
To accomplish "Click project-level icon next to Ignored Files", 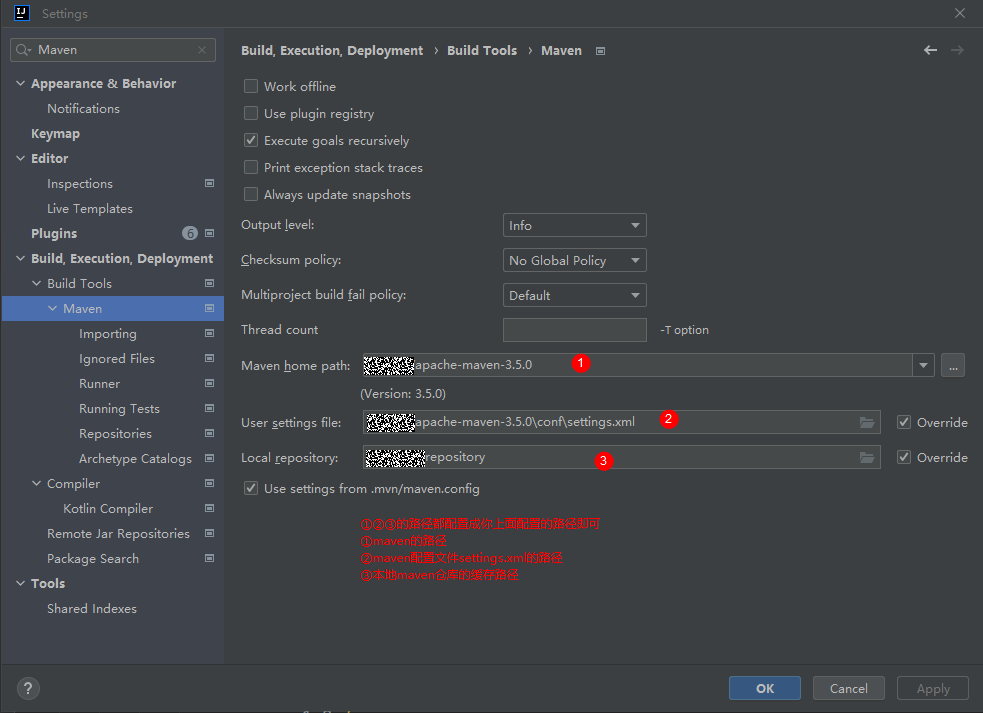I will tap(209, 359).
